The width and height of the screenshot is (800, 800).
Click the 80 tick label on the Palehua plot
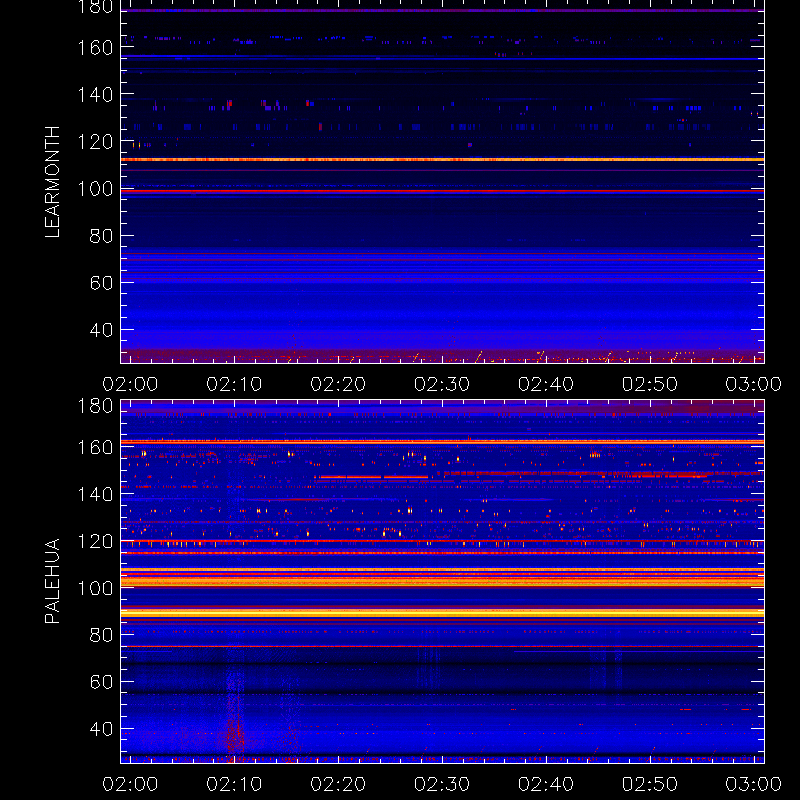tap(101, 635)
